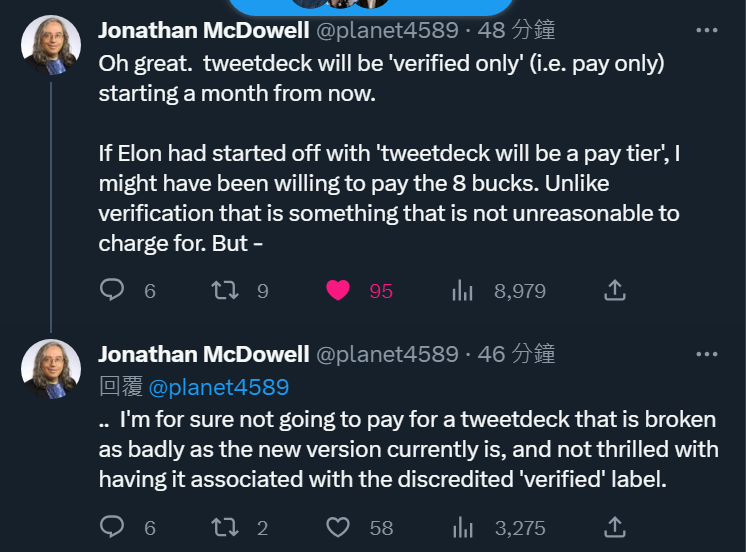Retweet the second tweet with 2 retweets

click(x=225, y=527)
